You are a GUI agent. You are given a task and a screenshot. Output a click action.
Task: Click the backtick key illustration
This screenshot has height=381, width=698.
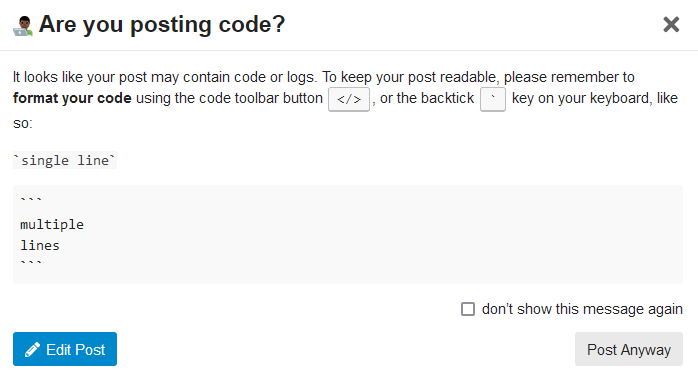492,99
